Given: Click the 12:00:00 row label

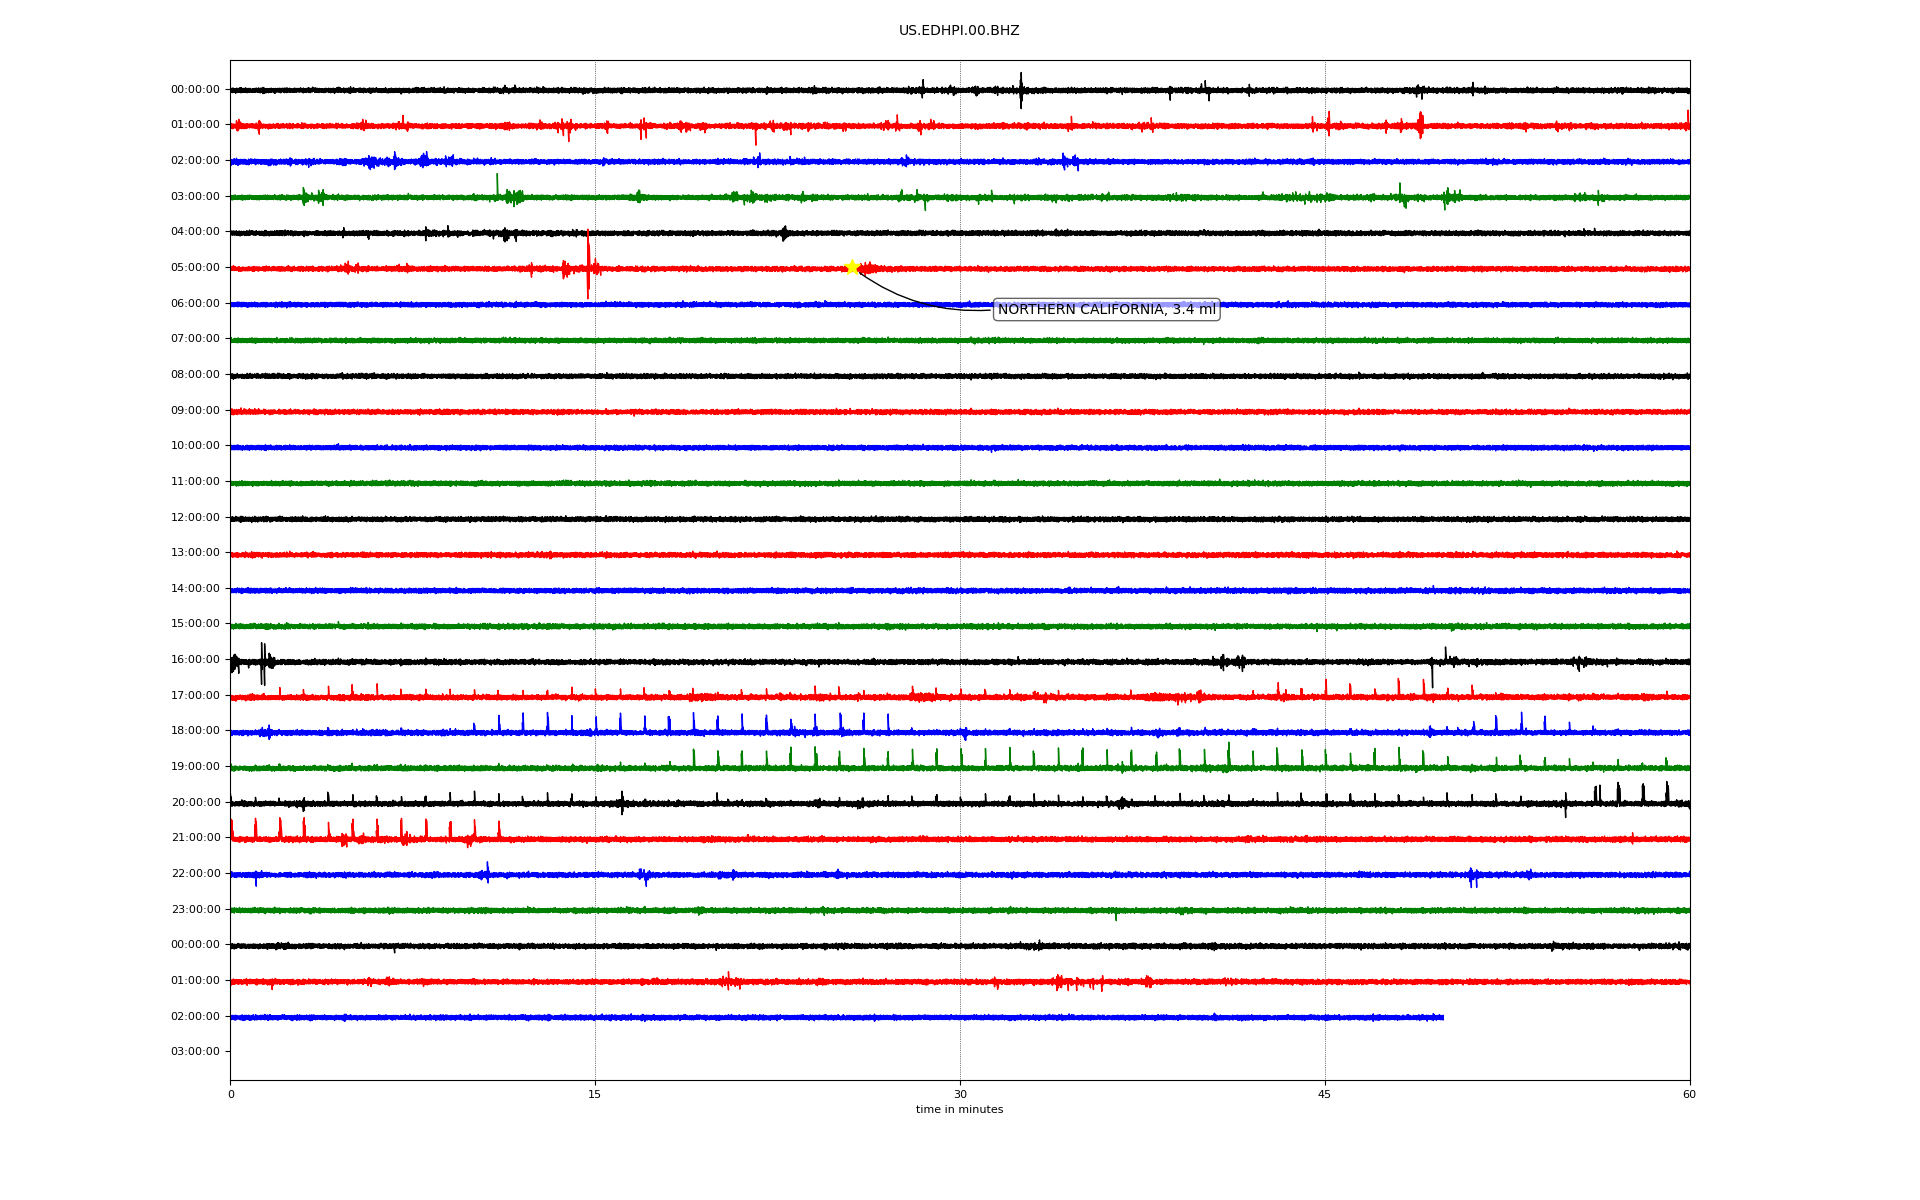Looking at the screenshot, I should click(x=195, y=518).
